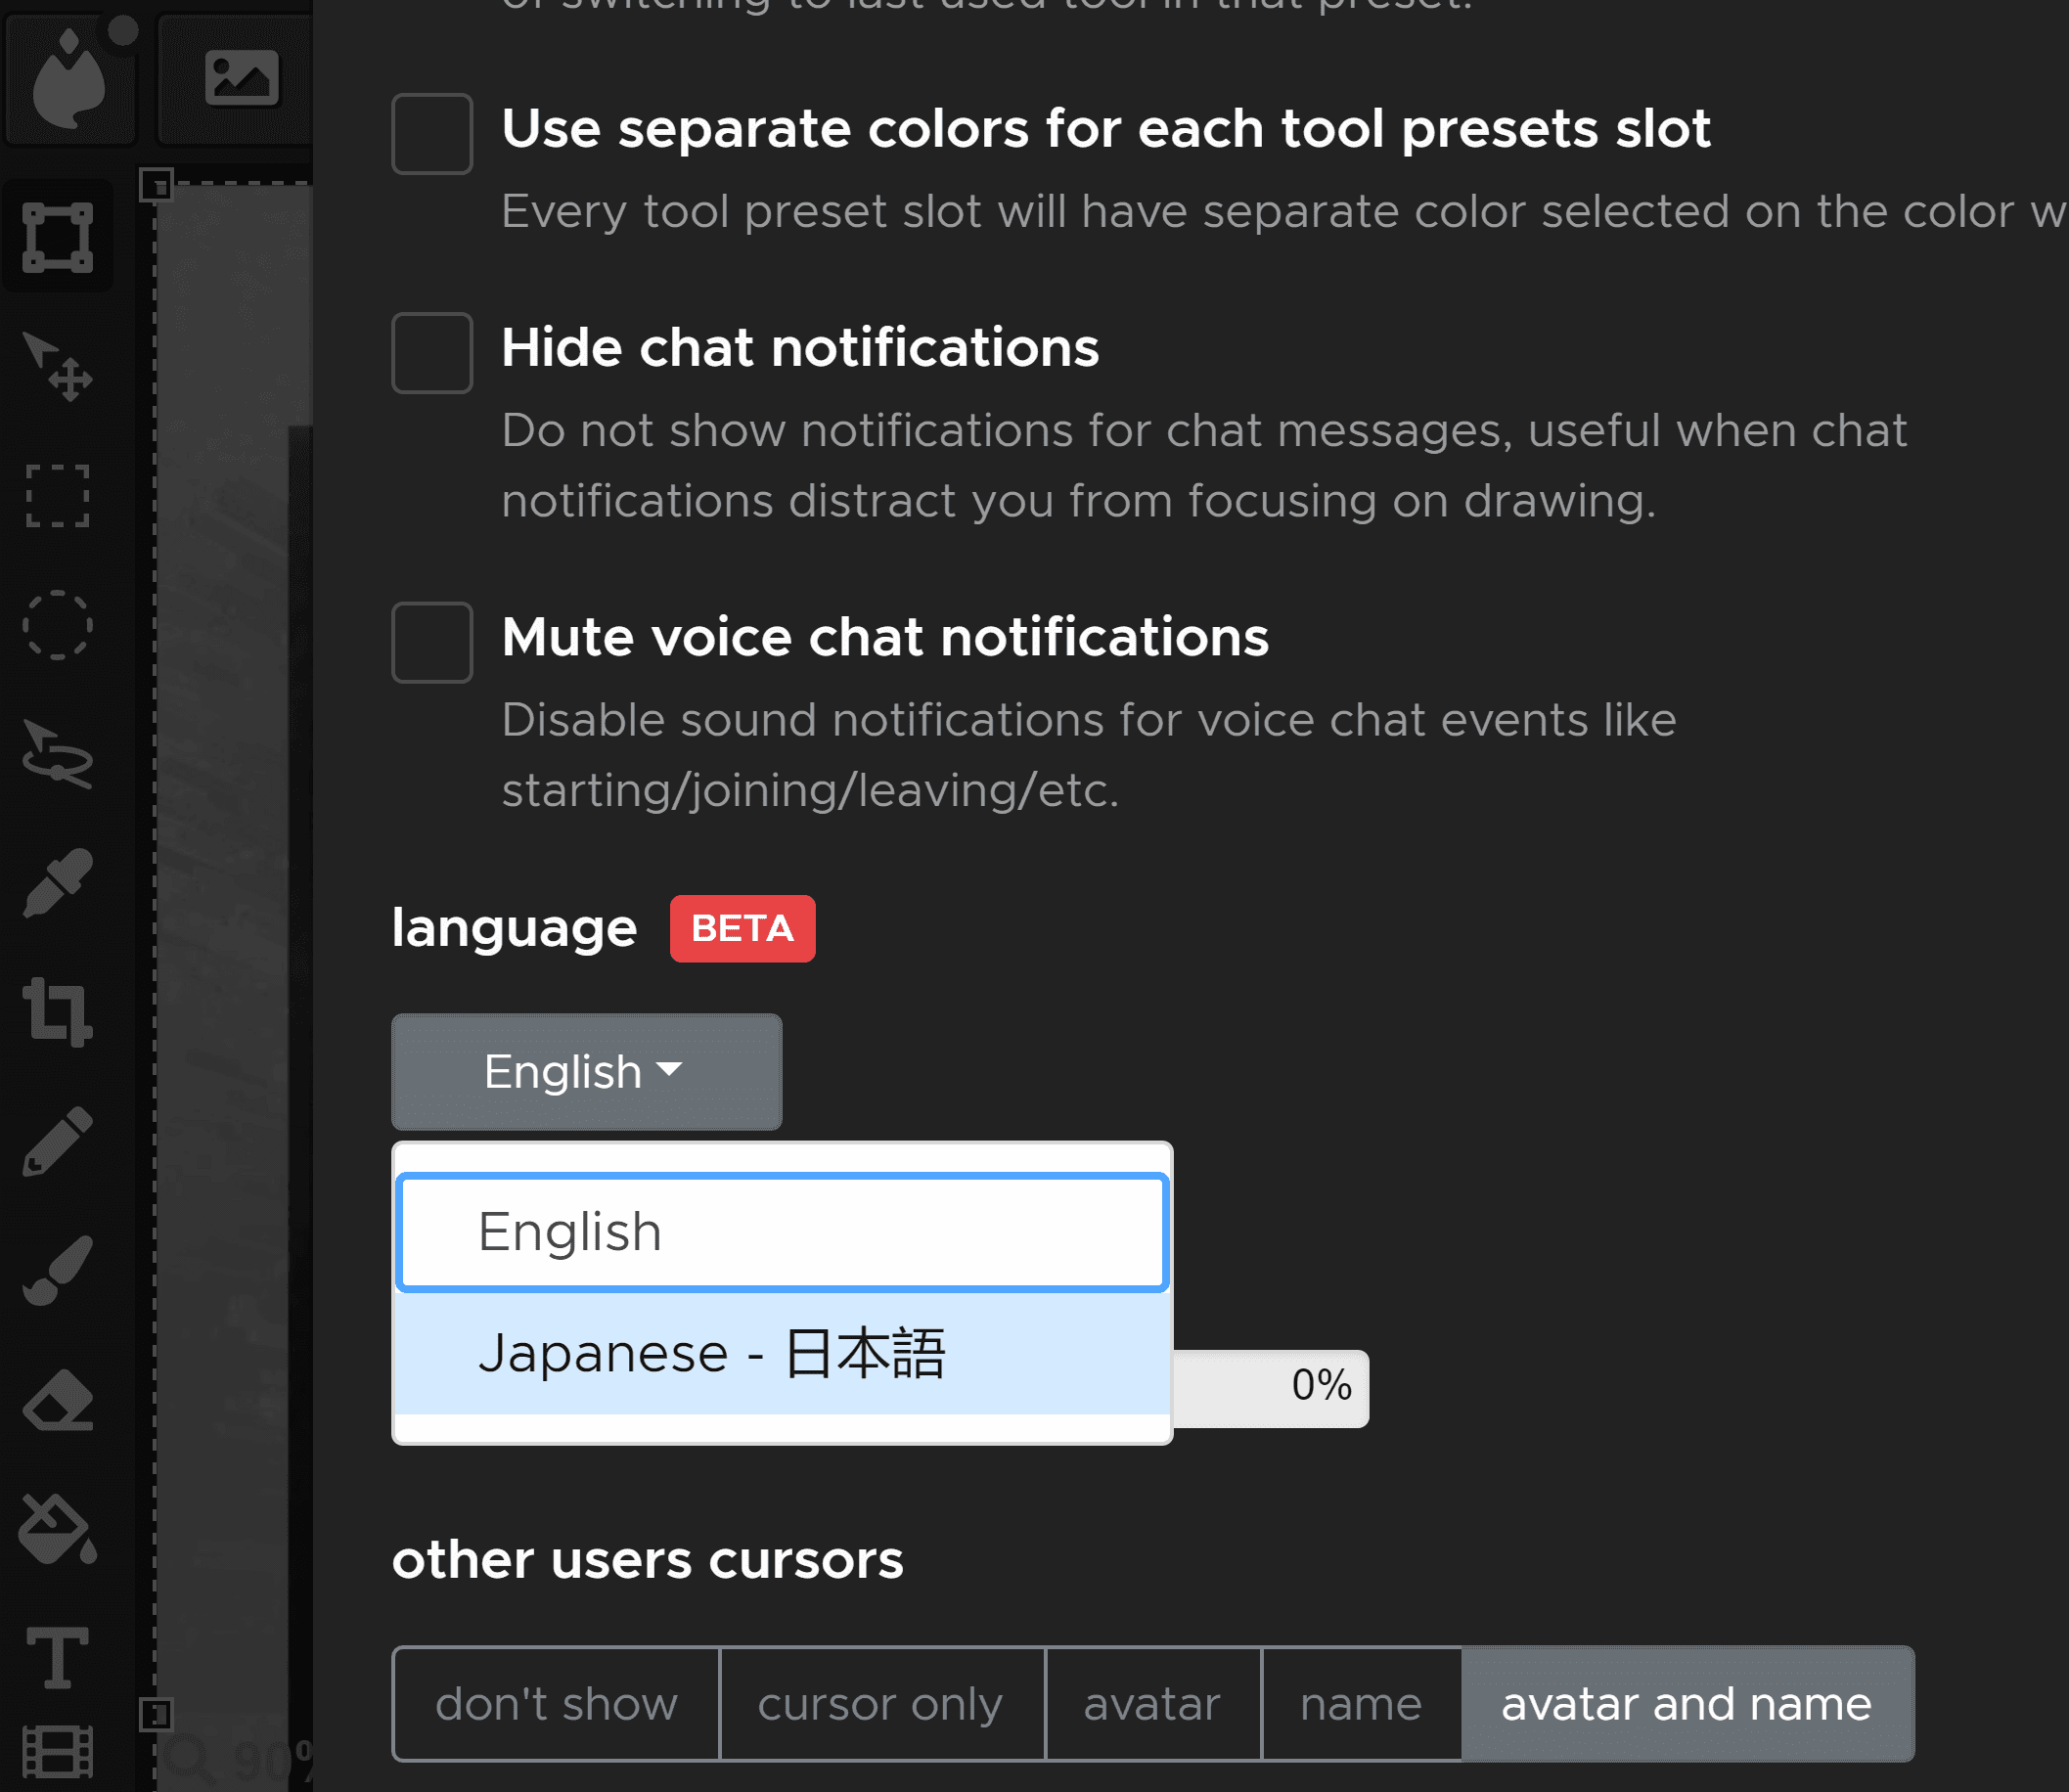Image resolution: width=2069 pixels, height=1792 pixels.
Task: Choose the Elliptical selection tool
Action: [58, 625]
